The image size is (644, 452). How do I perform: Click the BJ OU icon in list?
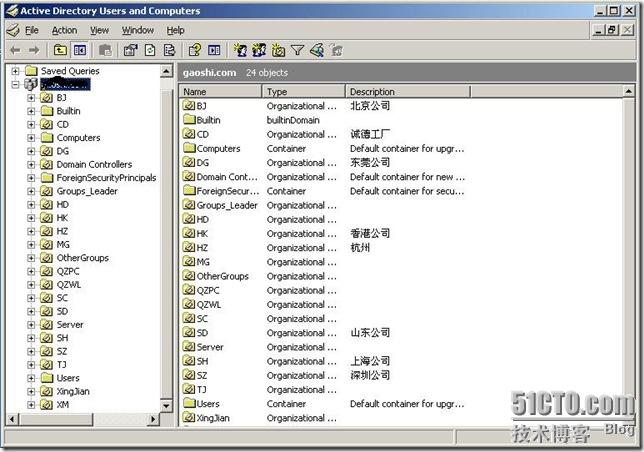tap(189, 106)
